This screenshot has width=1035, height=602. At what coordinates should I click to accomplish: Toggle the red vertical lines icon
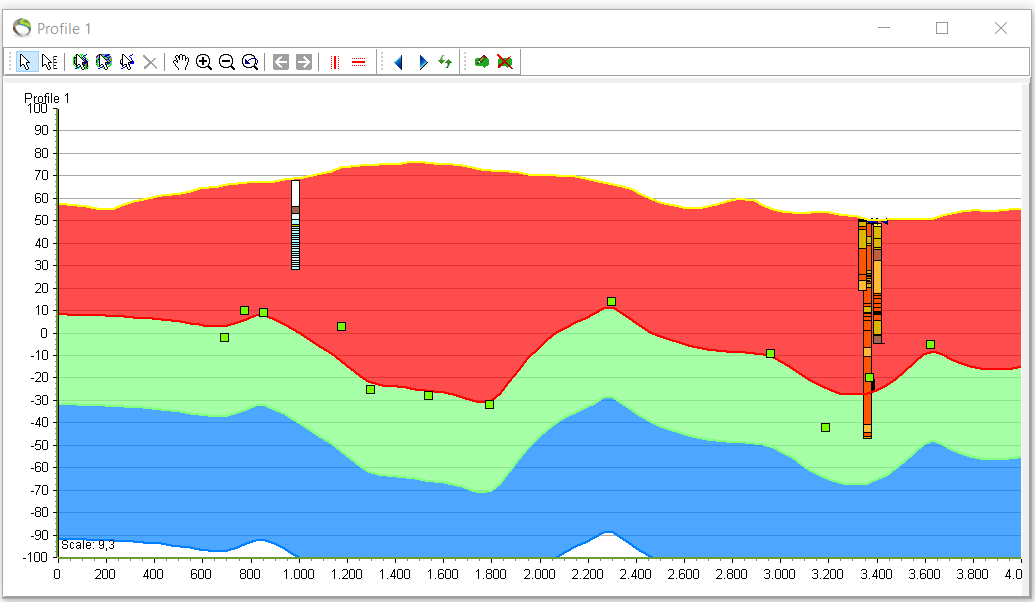pyautogui.click(x=335, y=62)
